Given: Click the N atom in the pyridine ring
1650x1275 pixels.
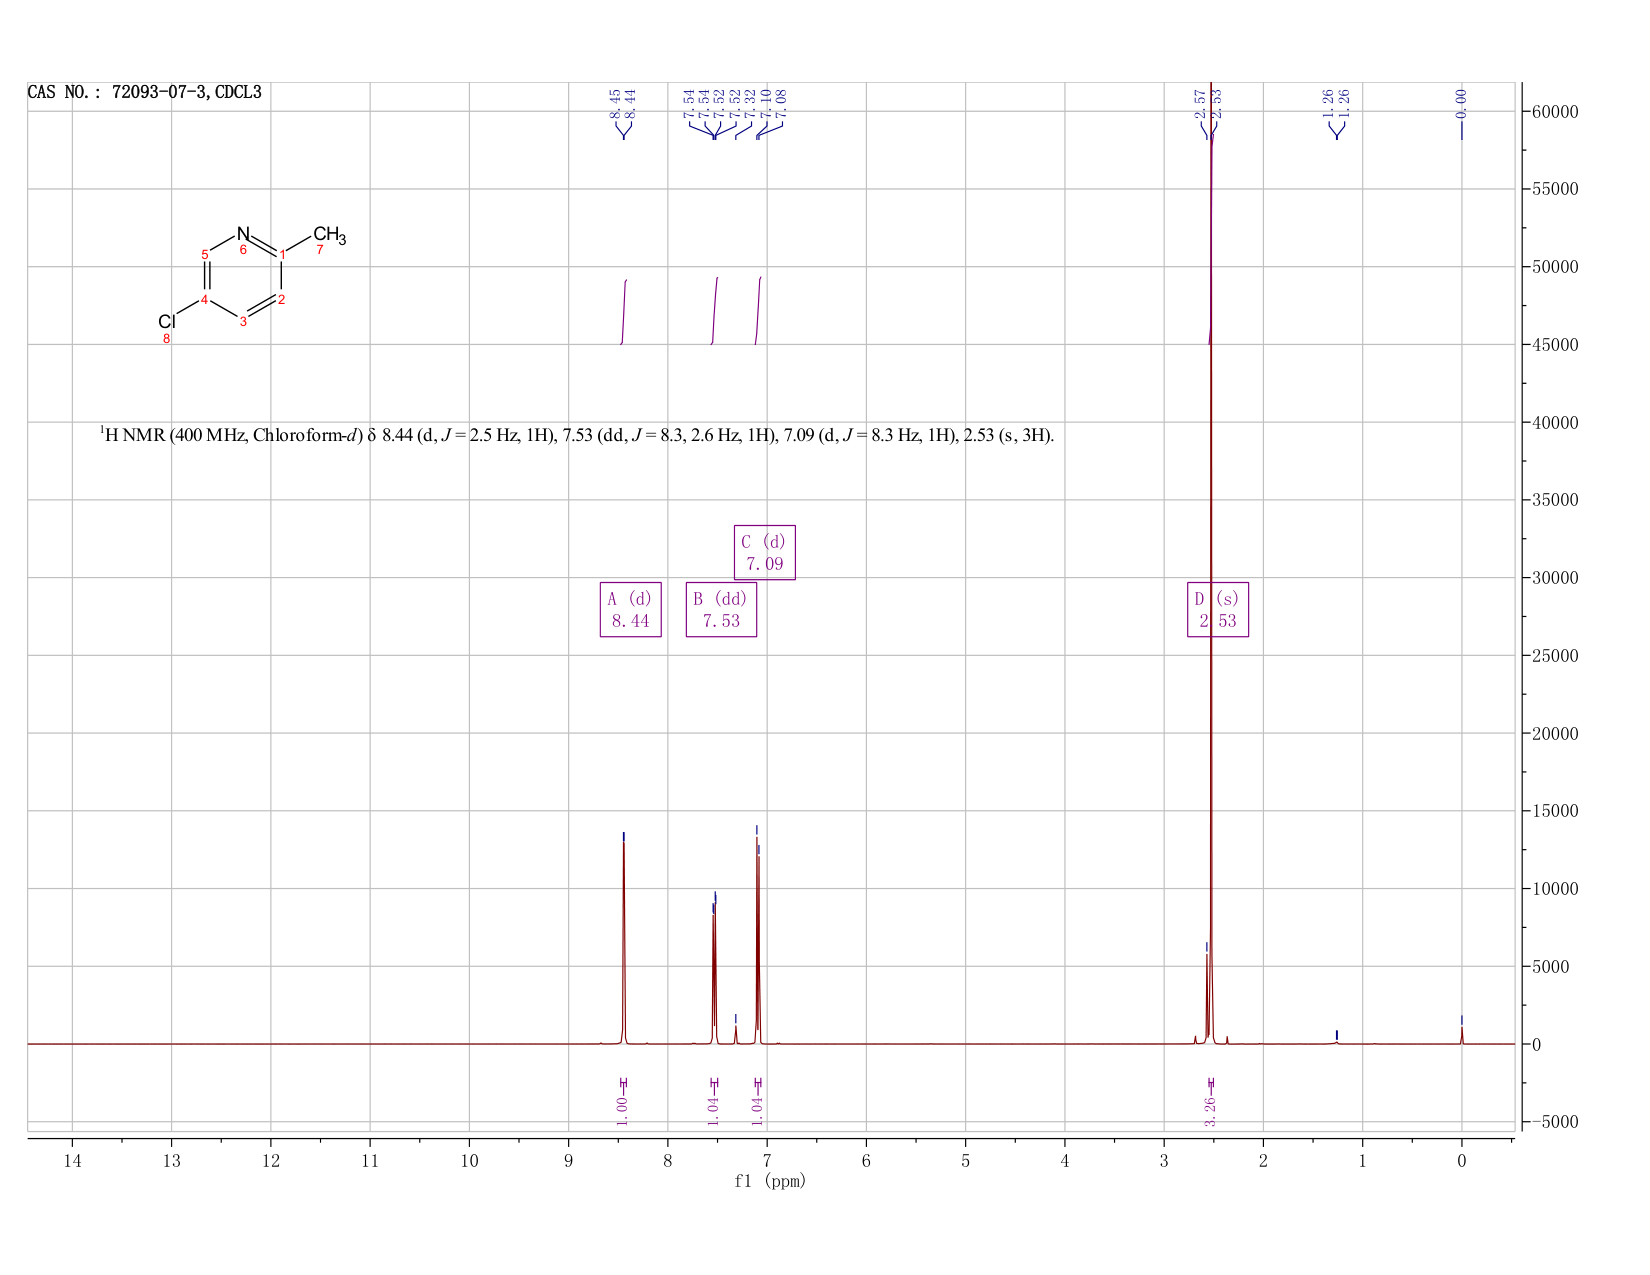Looking at the screenshot, I should click(243, 233).
